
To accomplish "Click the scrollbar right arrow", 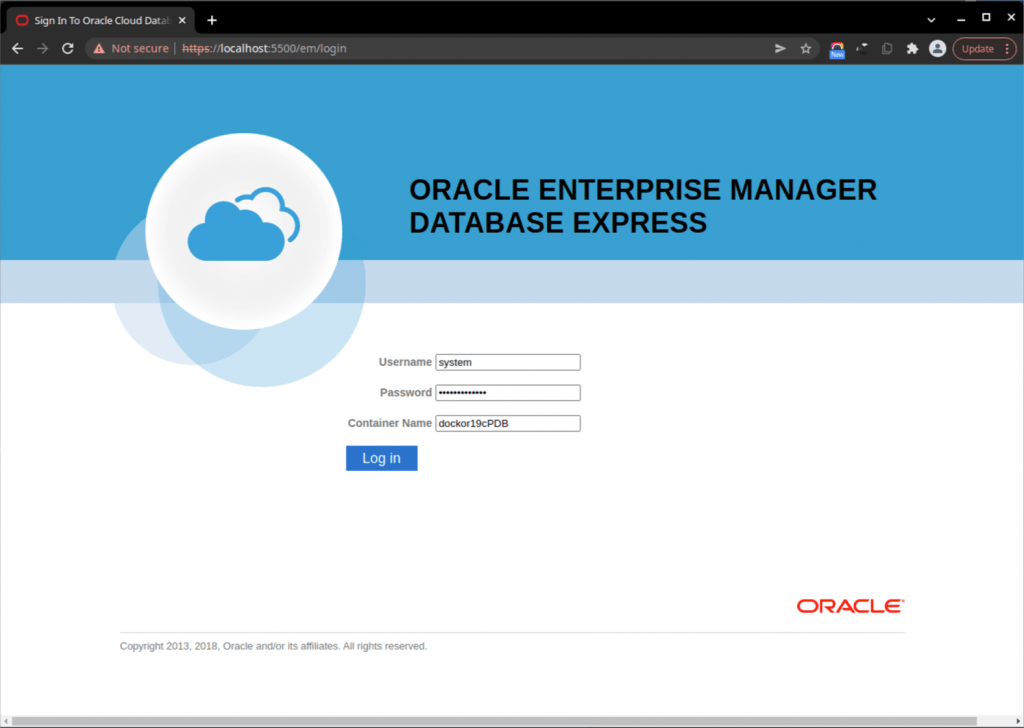I will click(x=1017, y=721).
